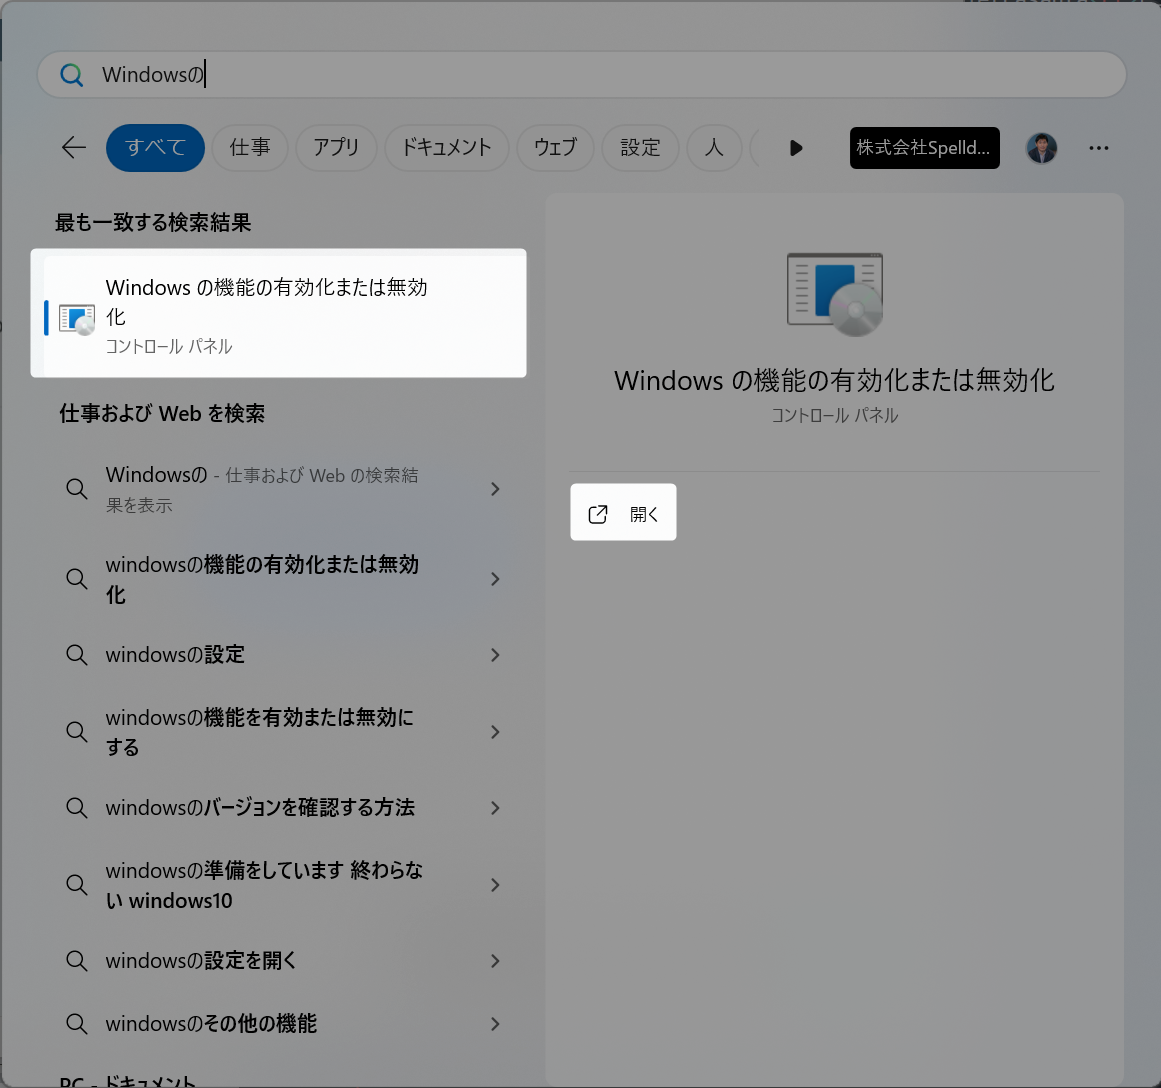Expand chevron for 'Windowsの - 仕事および Web' result
This screenshot has width=1161, height=1088.
pyautogui.click(x=495, y=489)
